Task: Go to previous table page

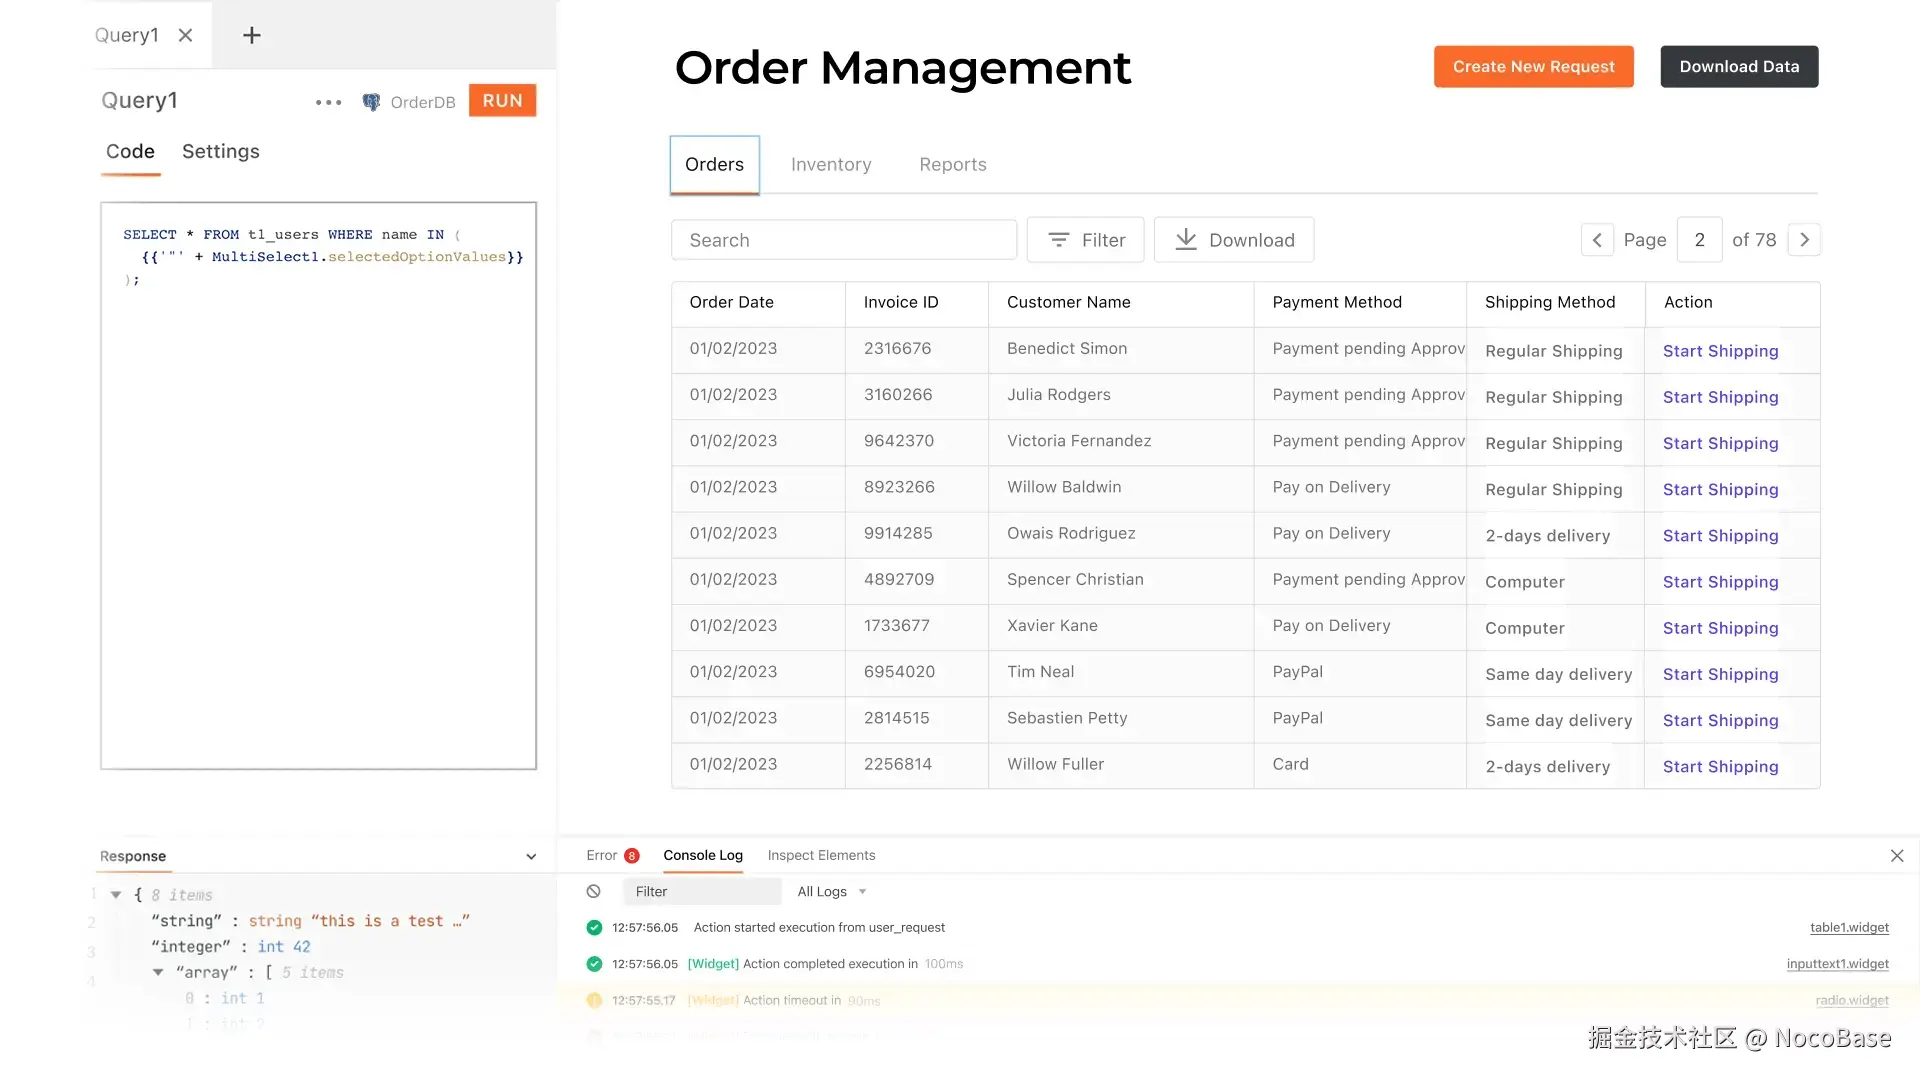Action: tap(1597, 240)
